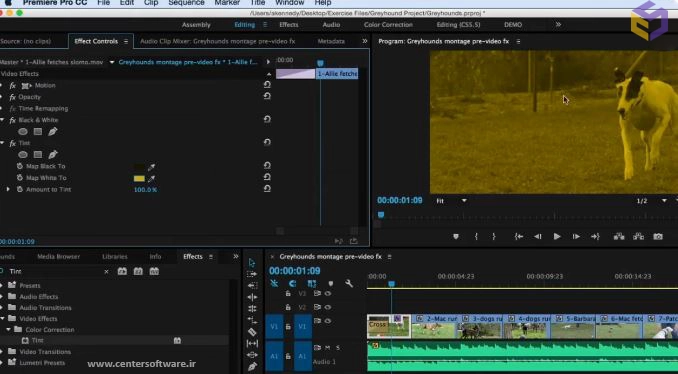The height and width of the screenshot is (374, 678).
Task: Select the Slip tool
Action: coord(252,343)
